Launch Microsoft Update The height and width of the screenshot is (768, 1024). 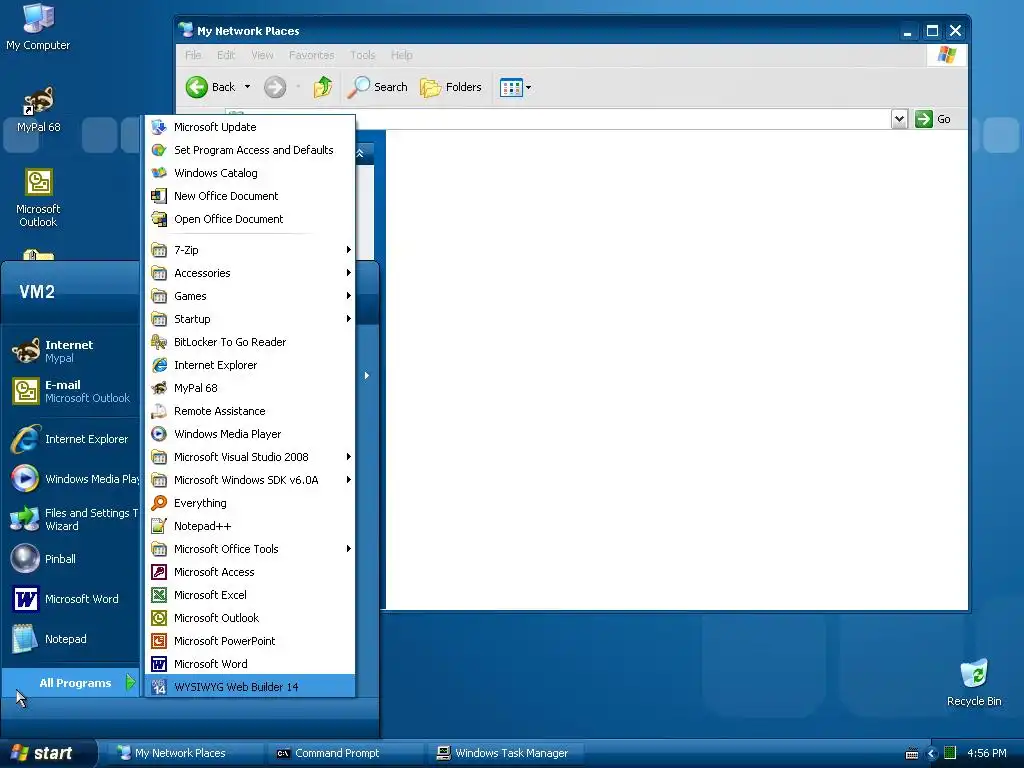pos(250,127)
